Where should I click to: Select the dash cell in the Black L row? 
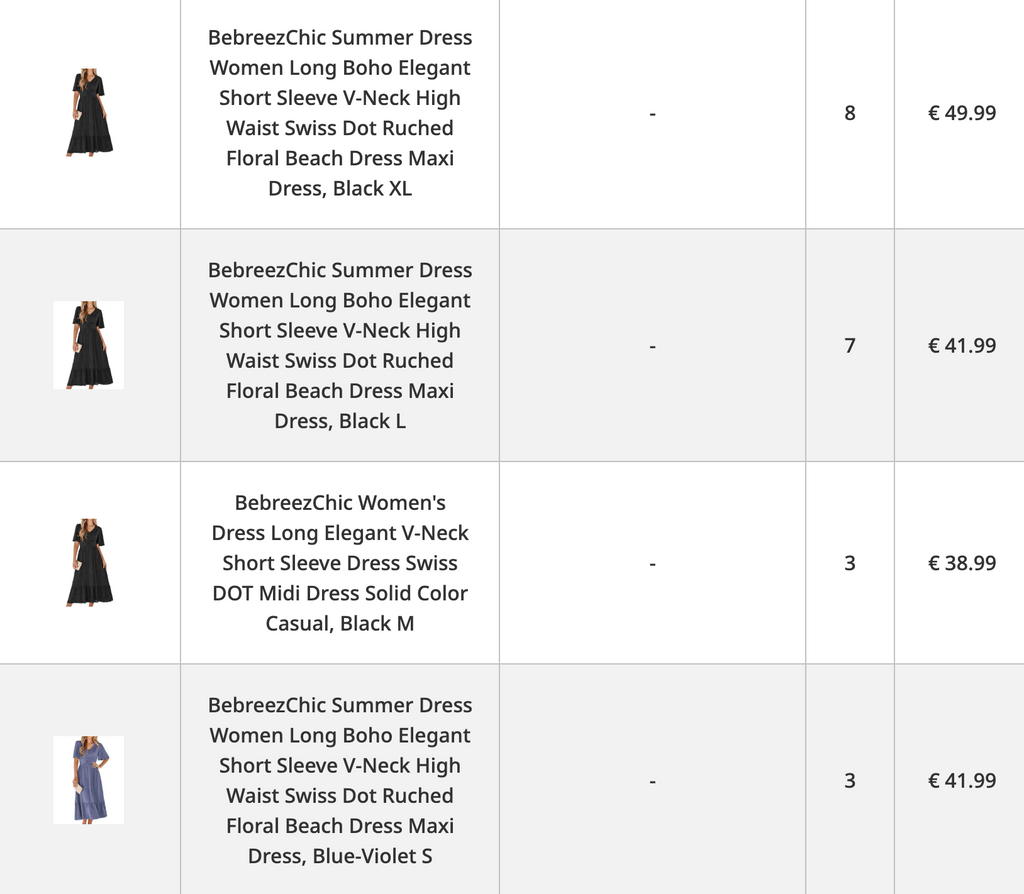click(652, 345)
